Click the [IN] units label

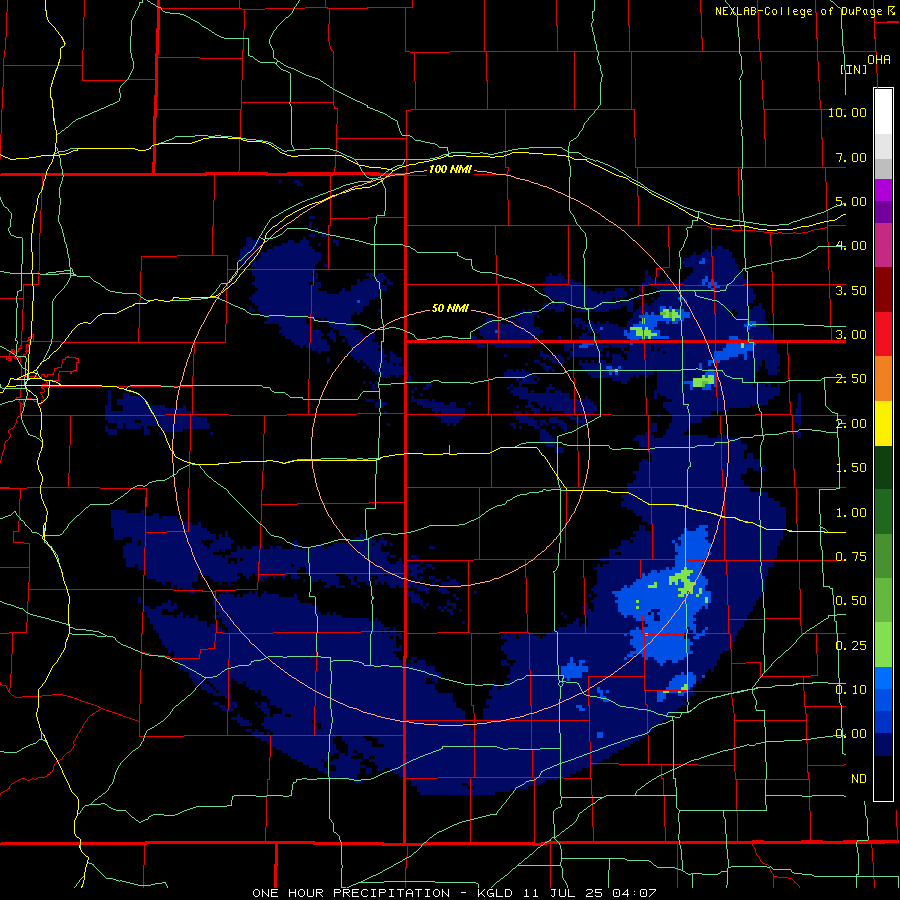click(854, 69)
